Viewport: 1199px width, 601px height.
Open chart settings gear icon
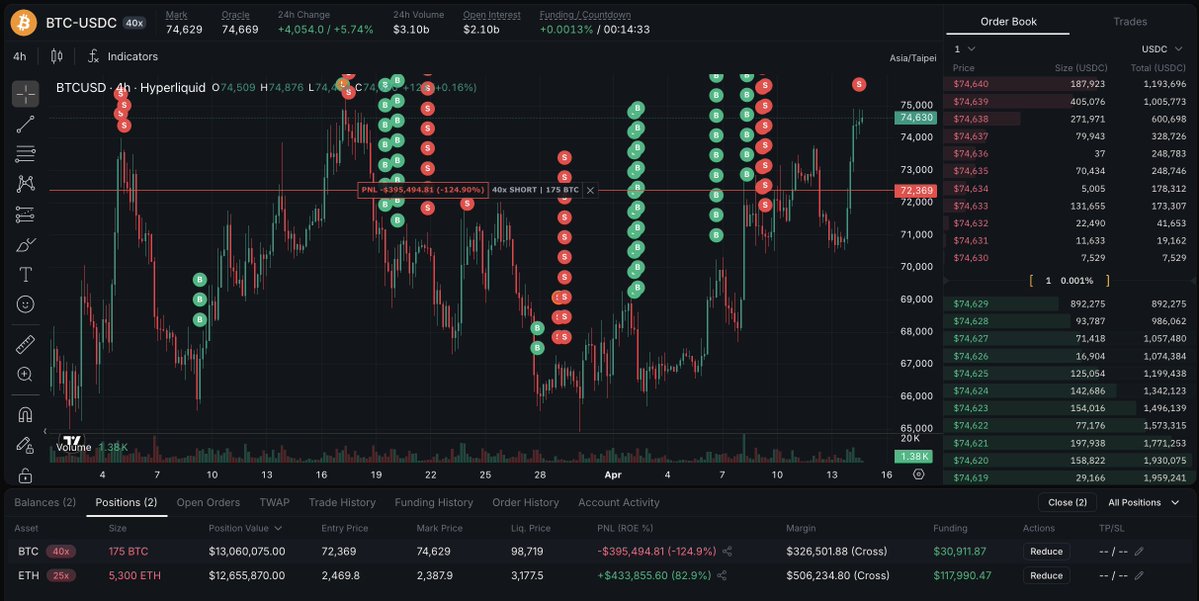919,475
